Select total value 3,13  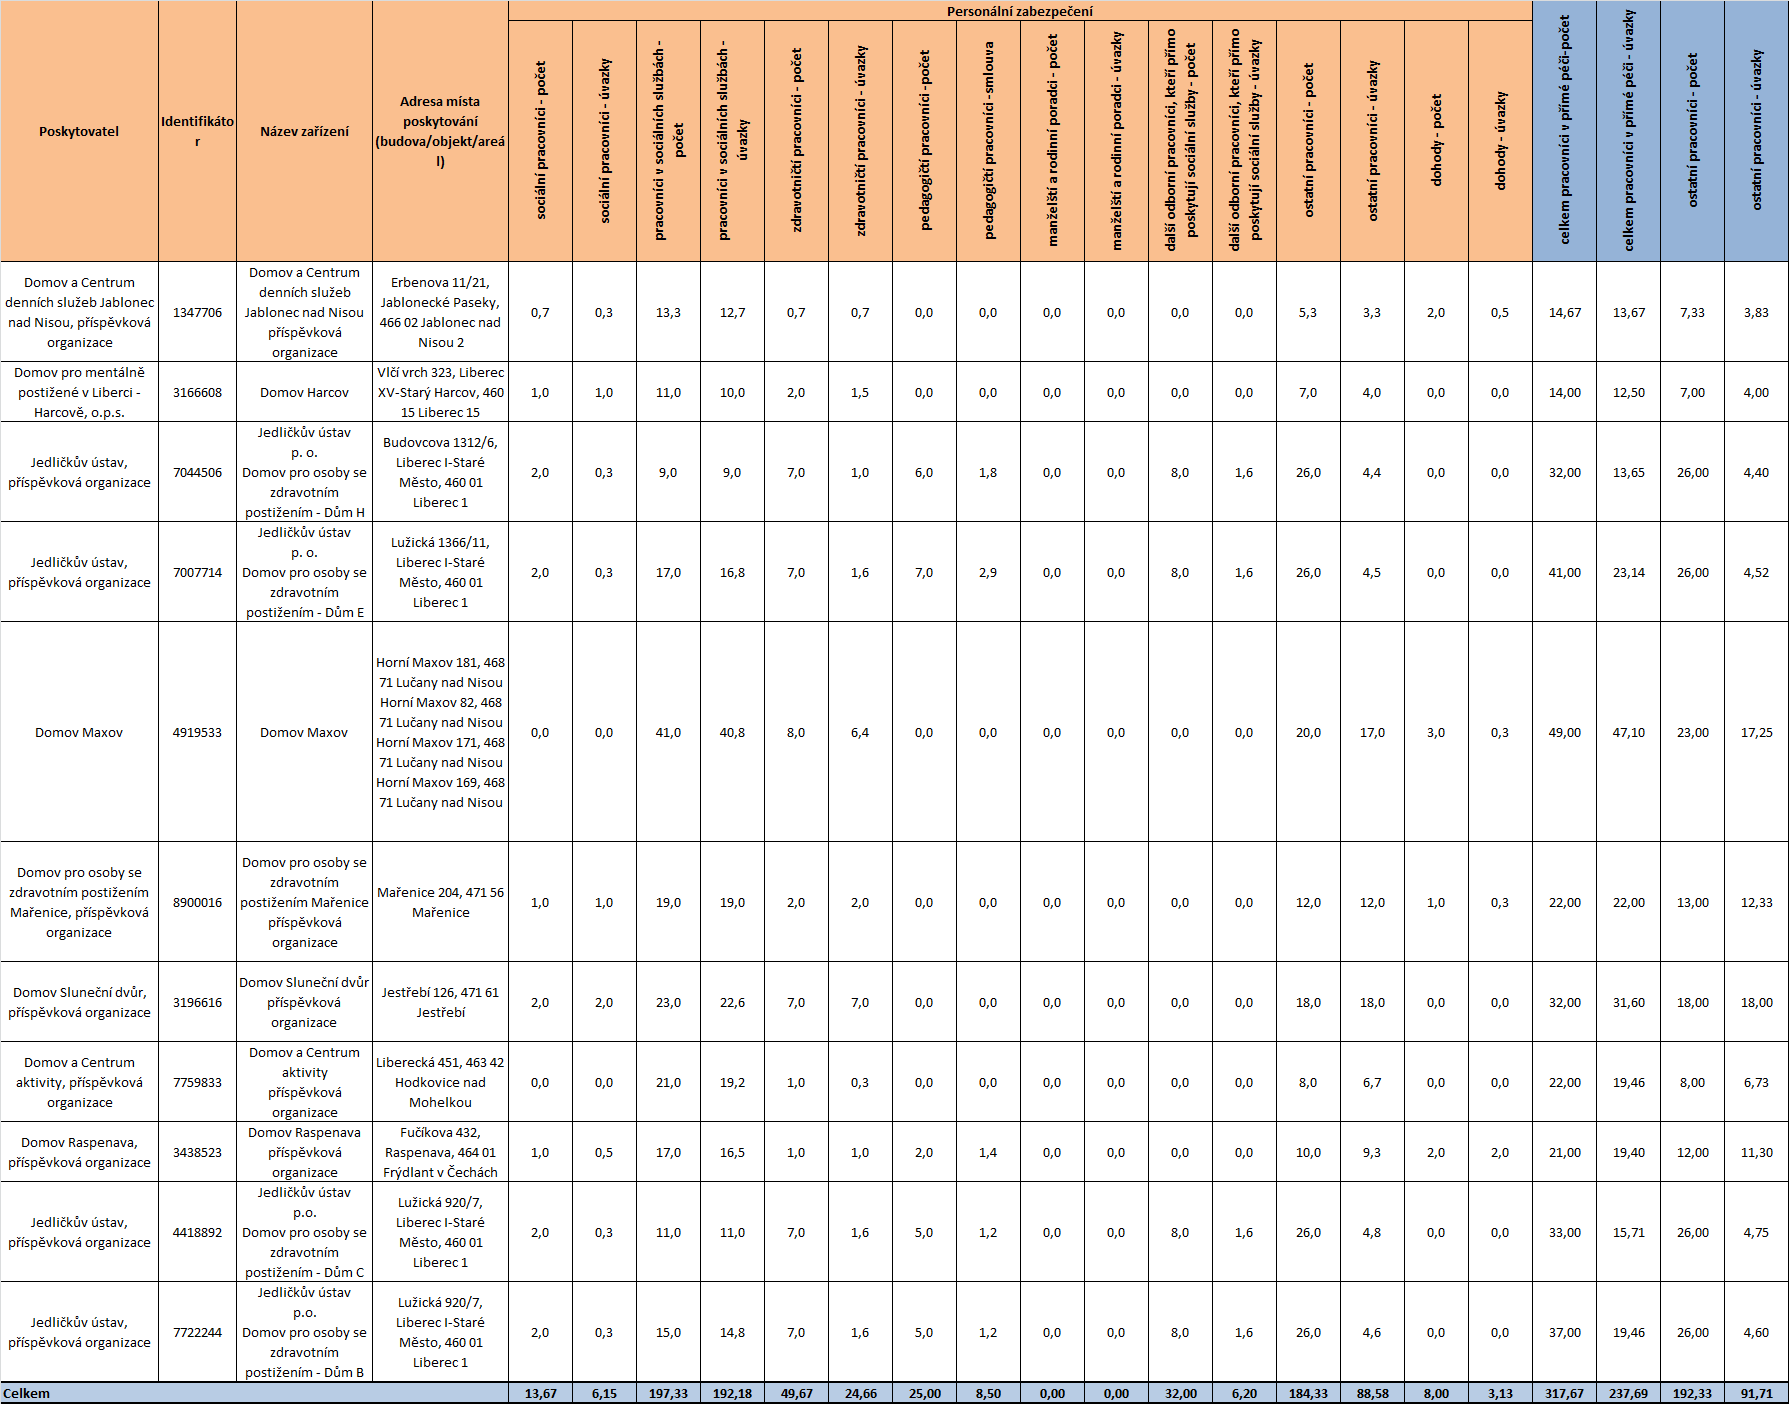pyautogui.click(x=1500, y=1393)
